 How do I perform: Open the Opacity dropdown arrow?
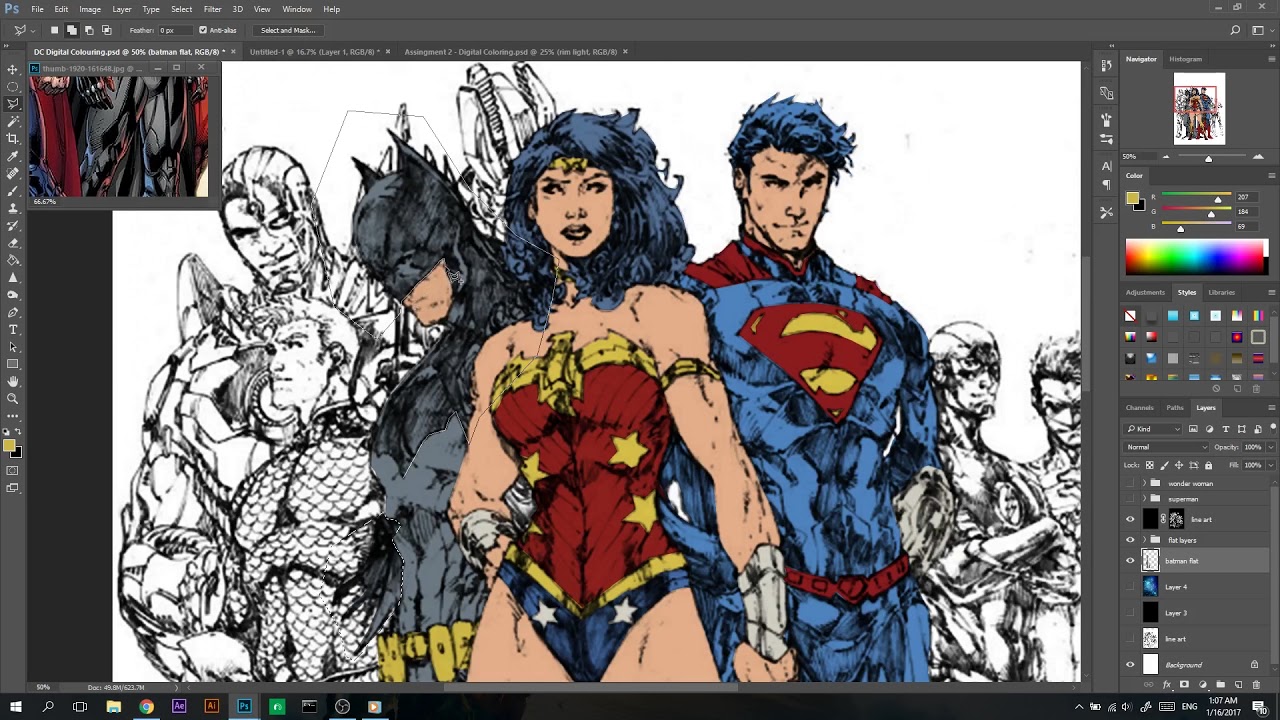pos(1271,447)
